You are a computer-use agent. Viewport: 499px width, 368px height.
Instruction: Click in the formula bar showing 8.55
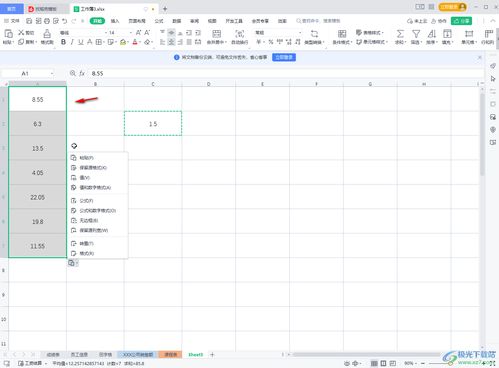coord(287,73)
